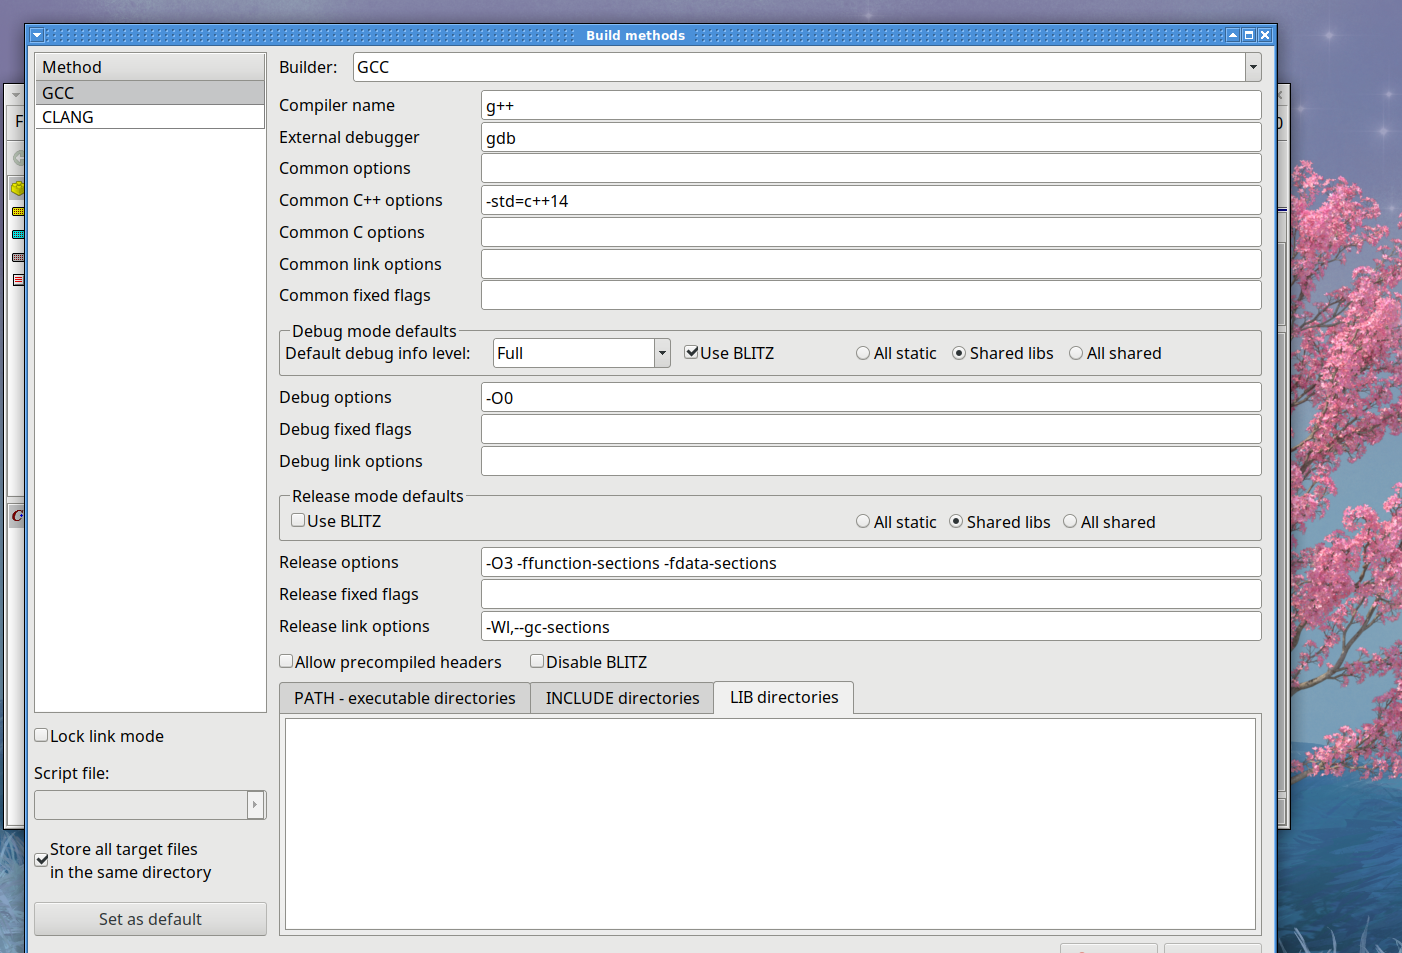
Task: Expand the Default debug info level dropdown
Action: (x=662, y=354)
